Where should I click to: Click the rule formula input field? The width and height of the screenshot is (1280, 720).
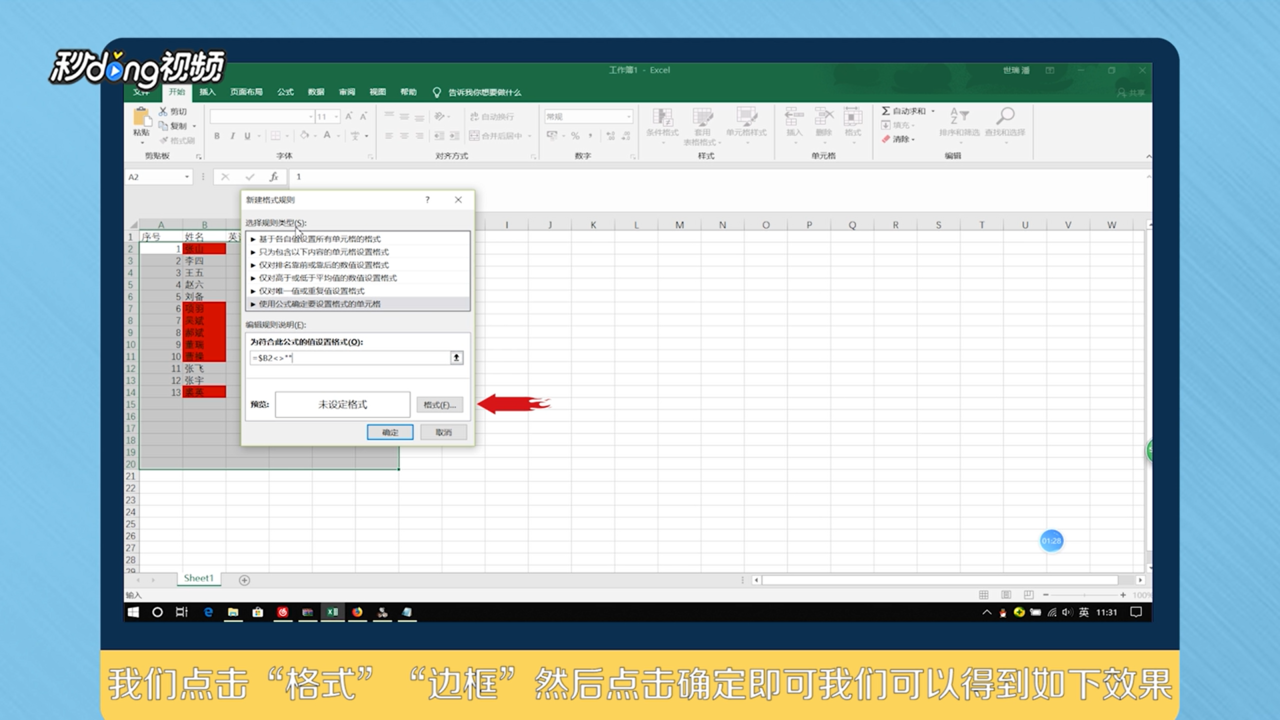click(x=349, y=357)
